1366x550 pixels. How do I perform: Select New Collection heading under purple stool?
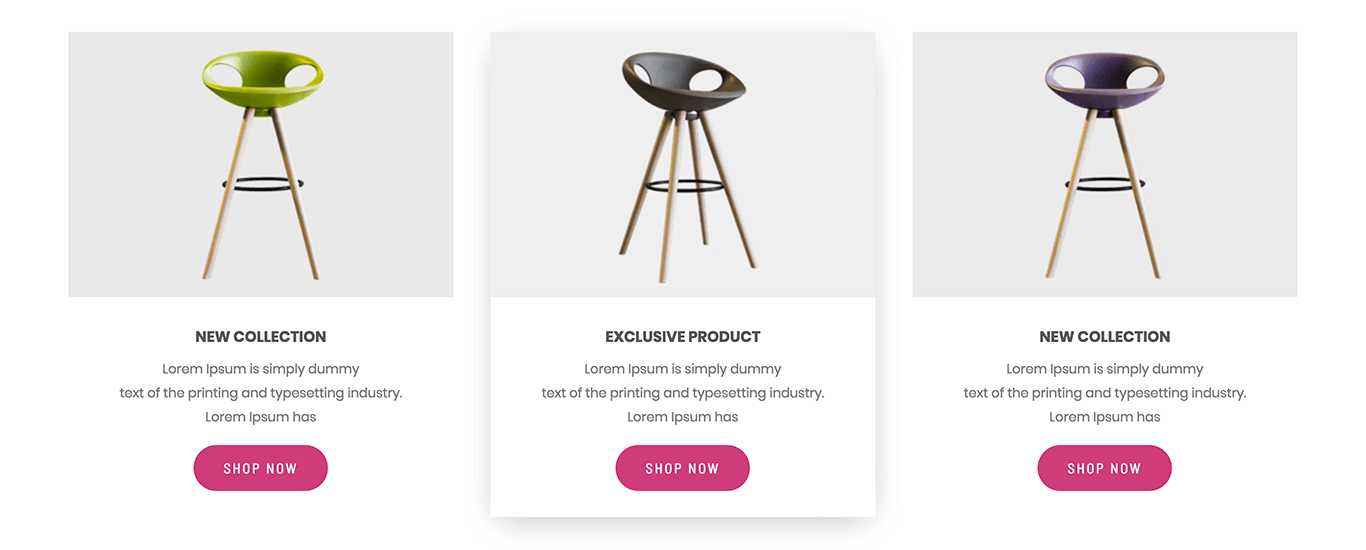point(1105,337)
